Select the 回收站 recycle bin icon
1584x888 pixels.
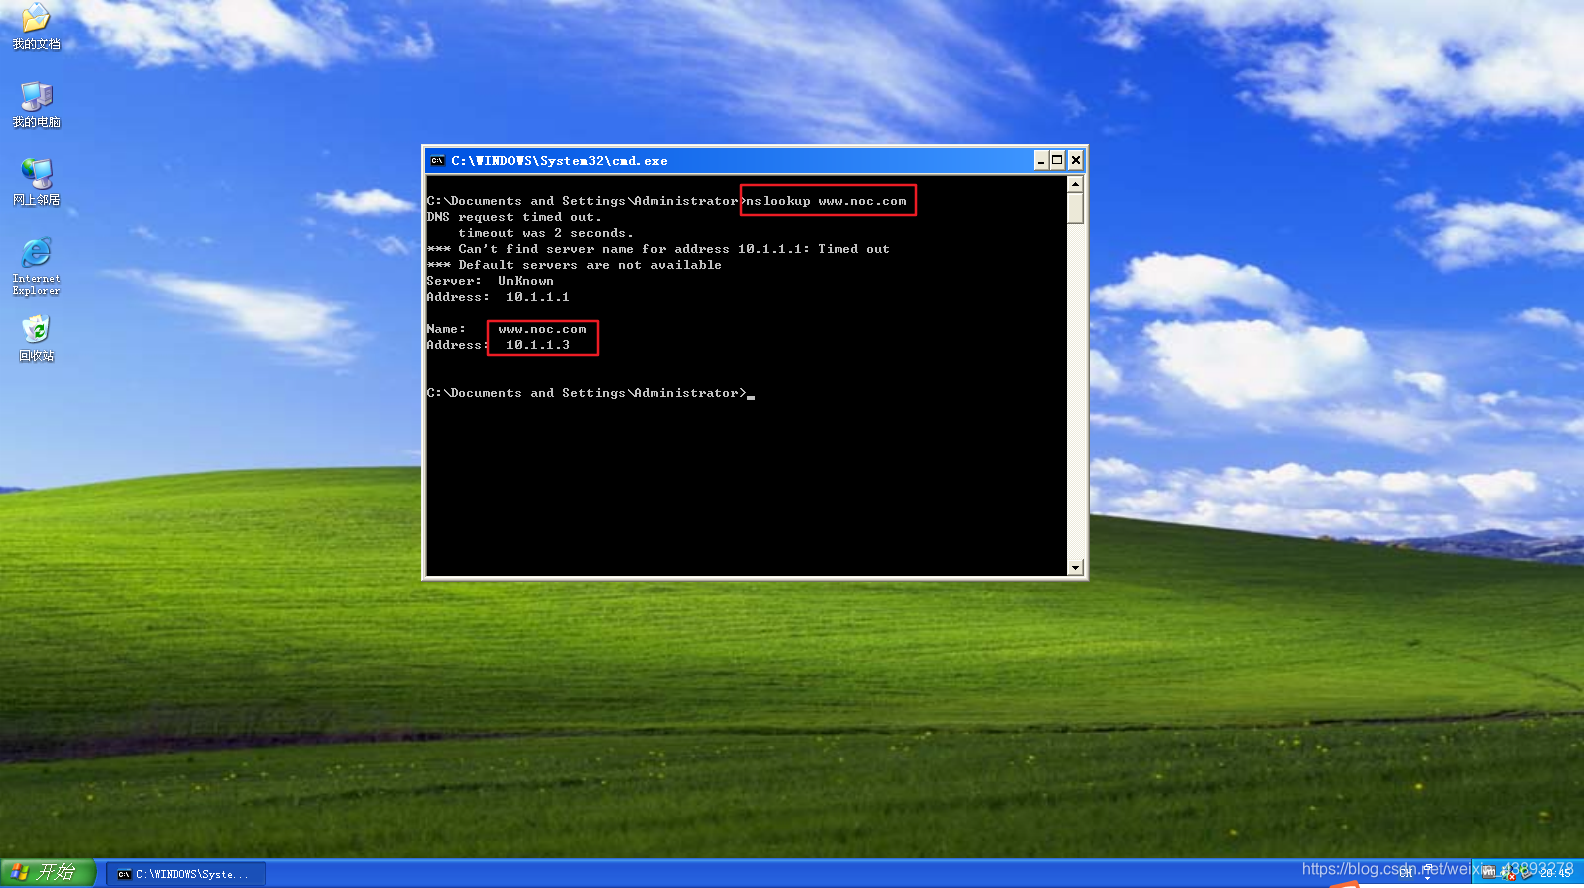click(x=36, y=339)
